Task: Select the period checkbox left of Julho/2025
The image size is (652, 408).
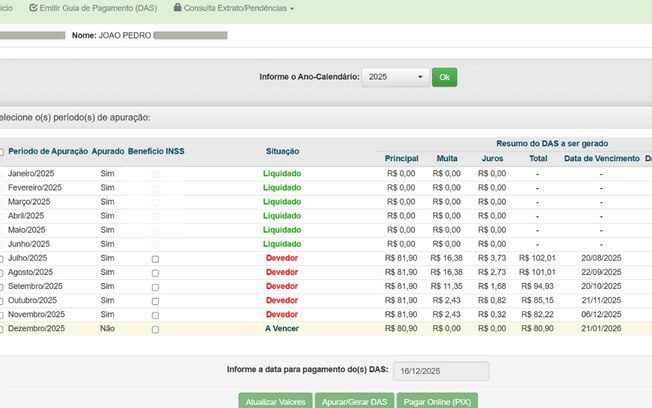Action: pos(2,259)
